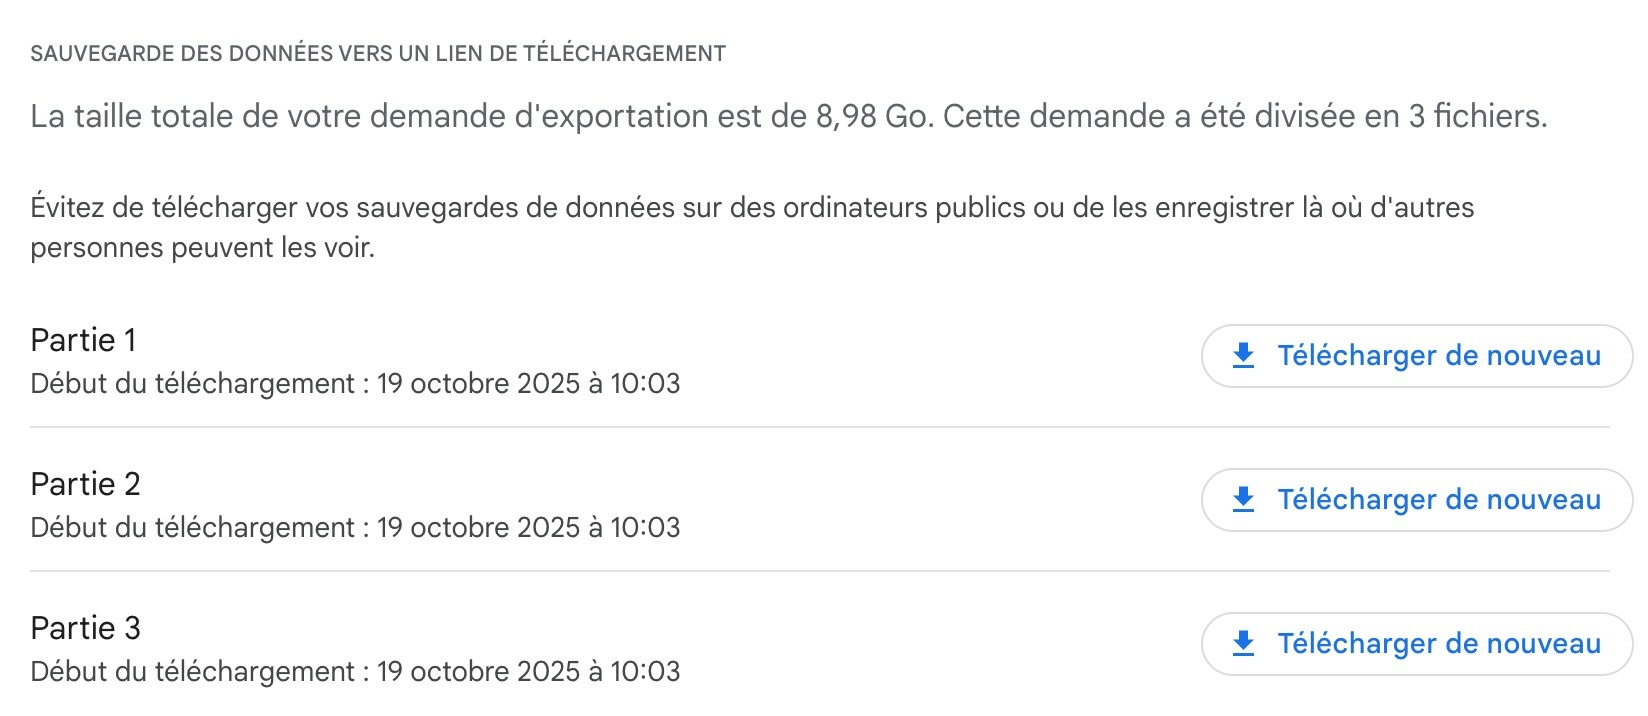
Task: Click the "personnes peuvent les voir" line
Action: pyautogui.click(x=202, y=248)
